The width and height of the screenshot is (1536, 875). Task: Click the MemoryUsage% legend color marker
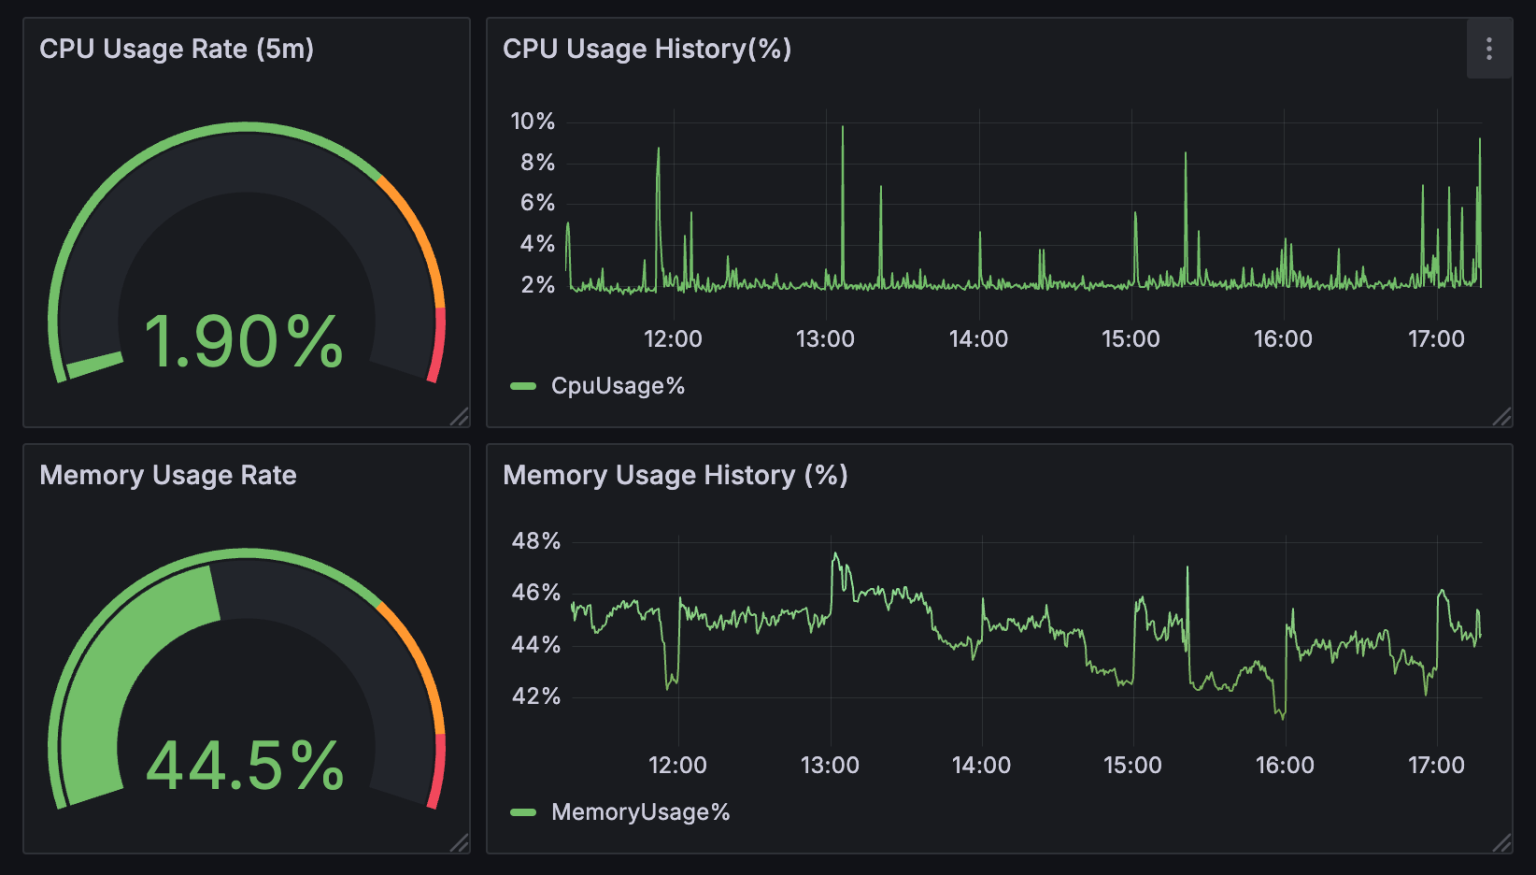(x=524, y=812)
